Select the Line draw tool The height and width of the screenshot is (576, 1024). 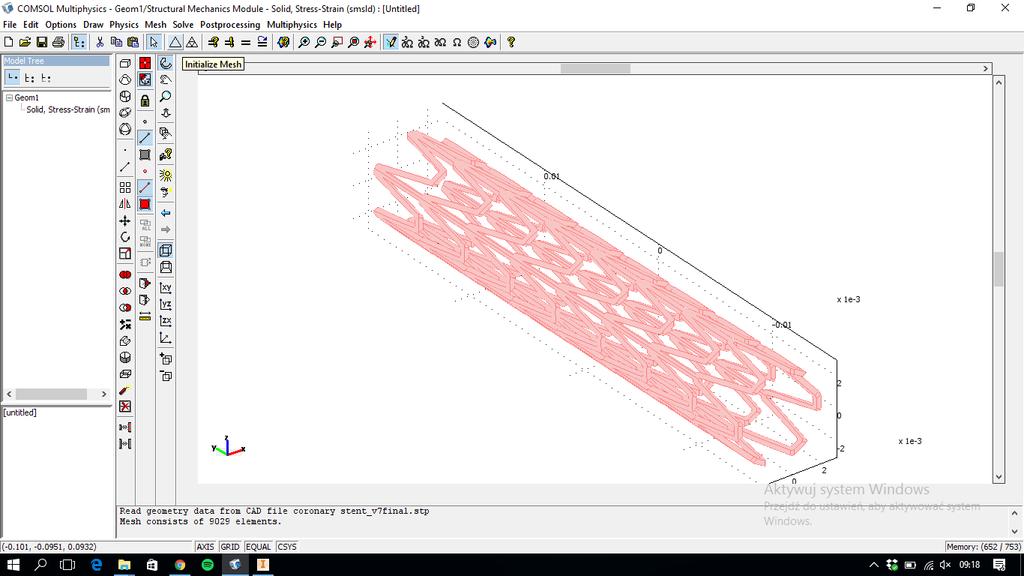[x=125, y=167]
